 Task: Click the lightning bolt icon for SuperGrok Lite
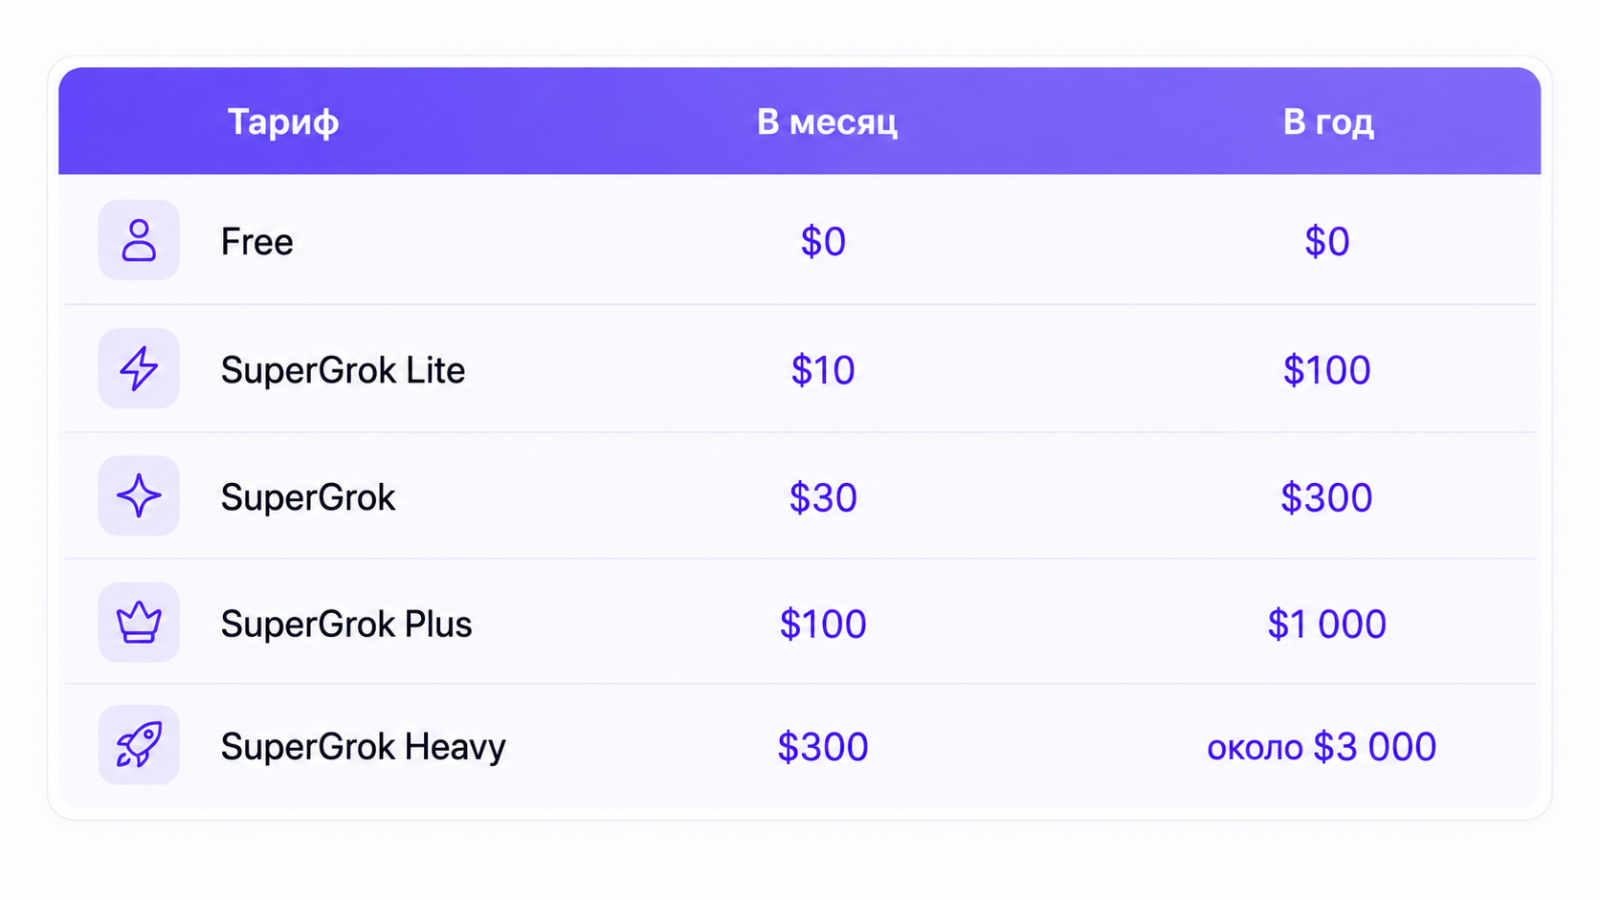(139, 369)
